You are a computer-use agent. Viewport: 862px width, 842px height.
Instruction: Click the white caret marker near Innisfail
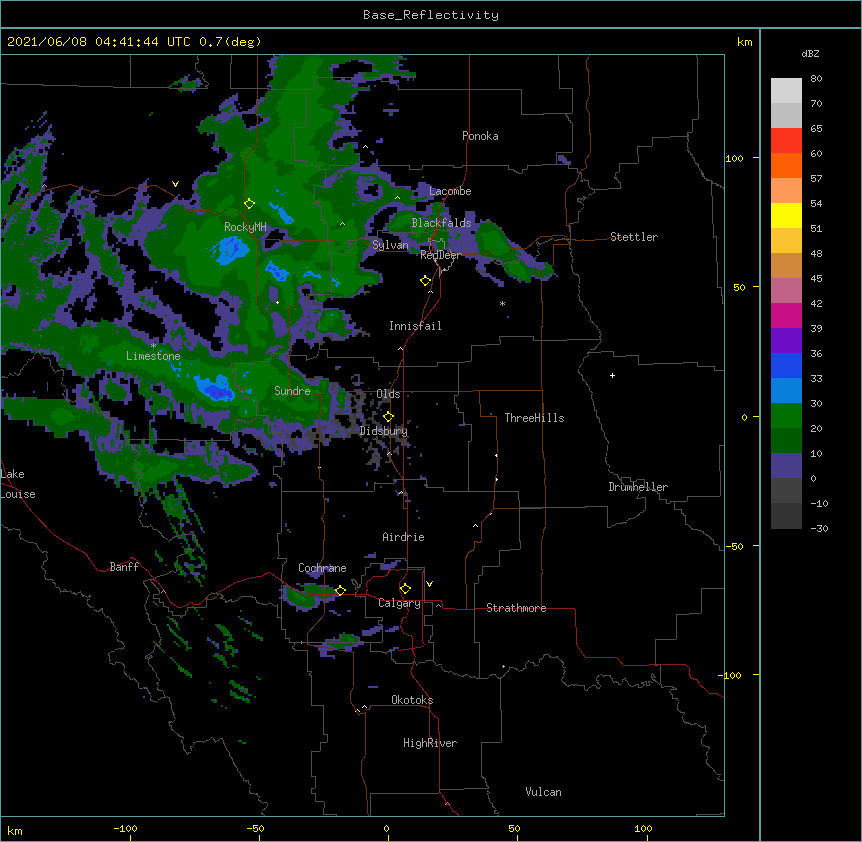(x=400, y=348)
